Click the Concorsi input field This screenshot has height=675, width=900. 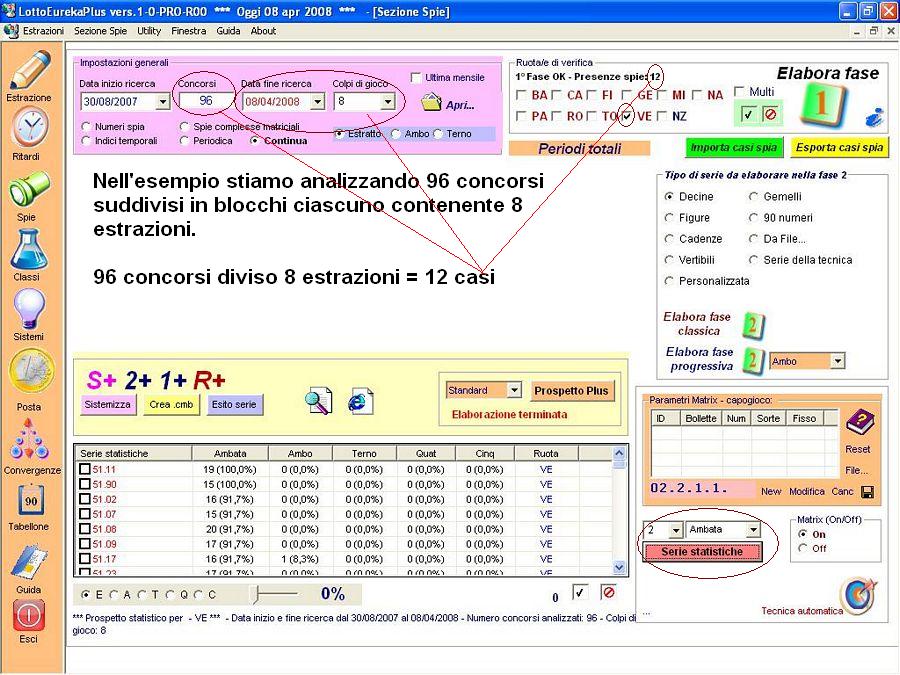(205, 101)
